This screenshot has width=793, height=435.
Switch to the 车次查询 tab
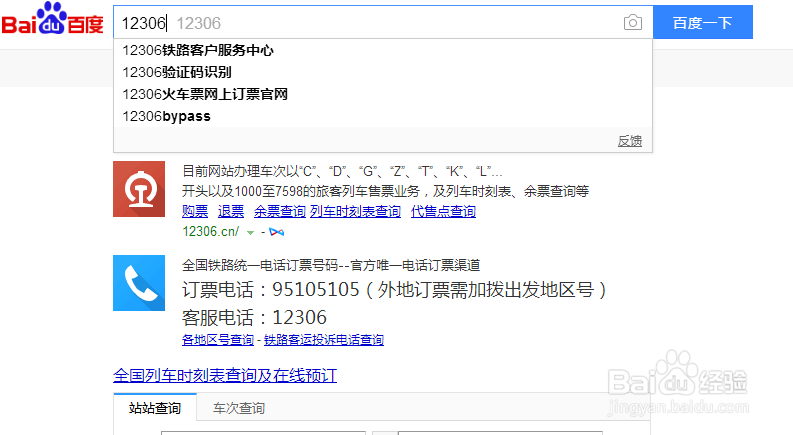(x=239, y=408)
